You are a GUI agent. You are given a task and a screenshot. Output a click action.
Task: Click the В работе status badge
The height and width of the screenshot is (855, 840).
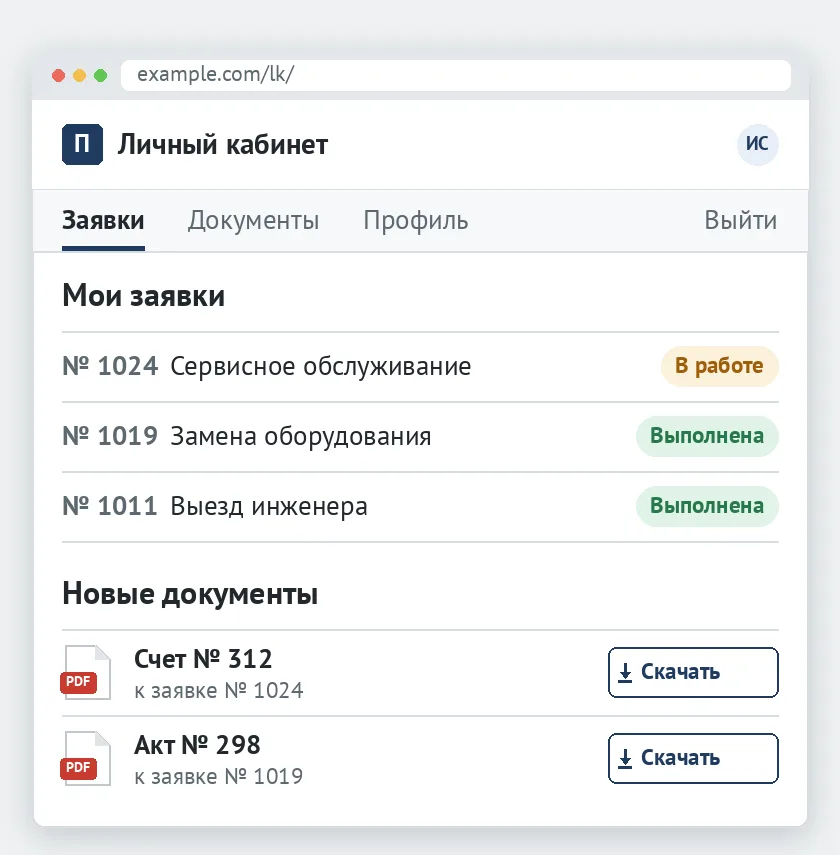719,366
